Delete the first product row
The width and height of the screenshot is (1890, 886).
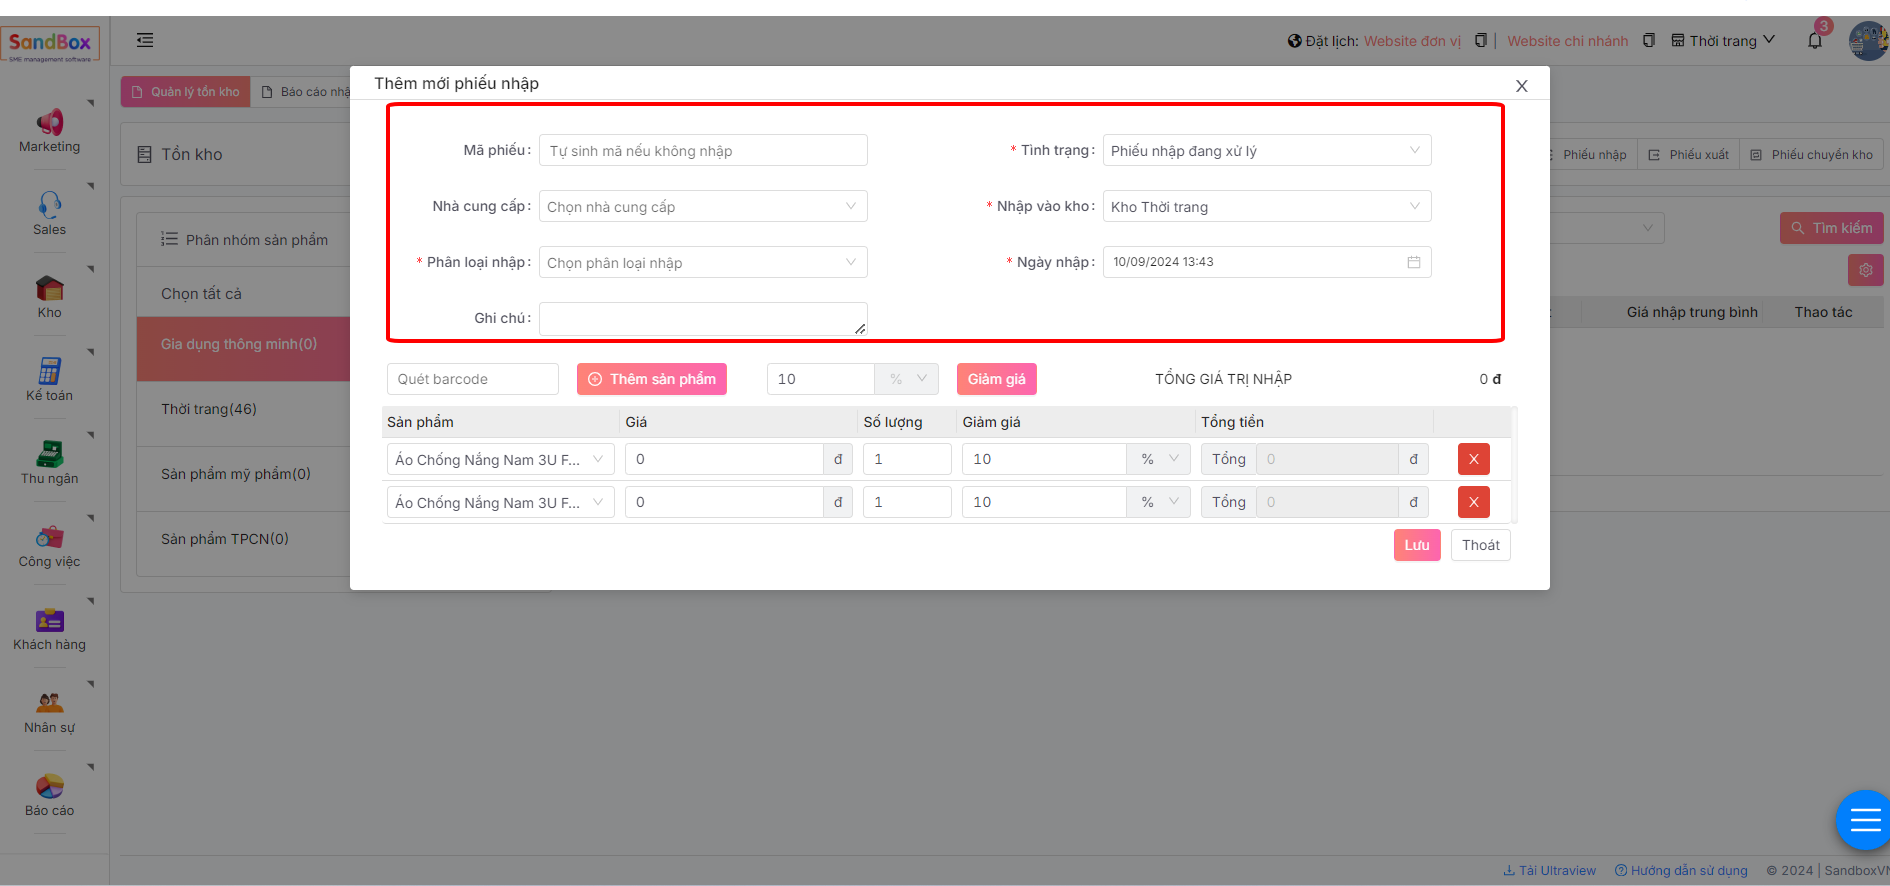1473,459
